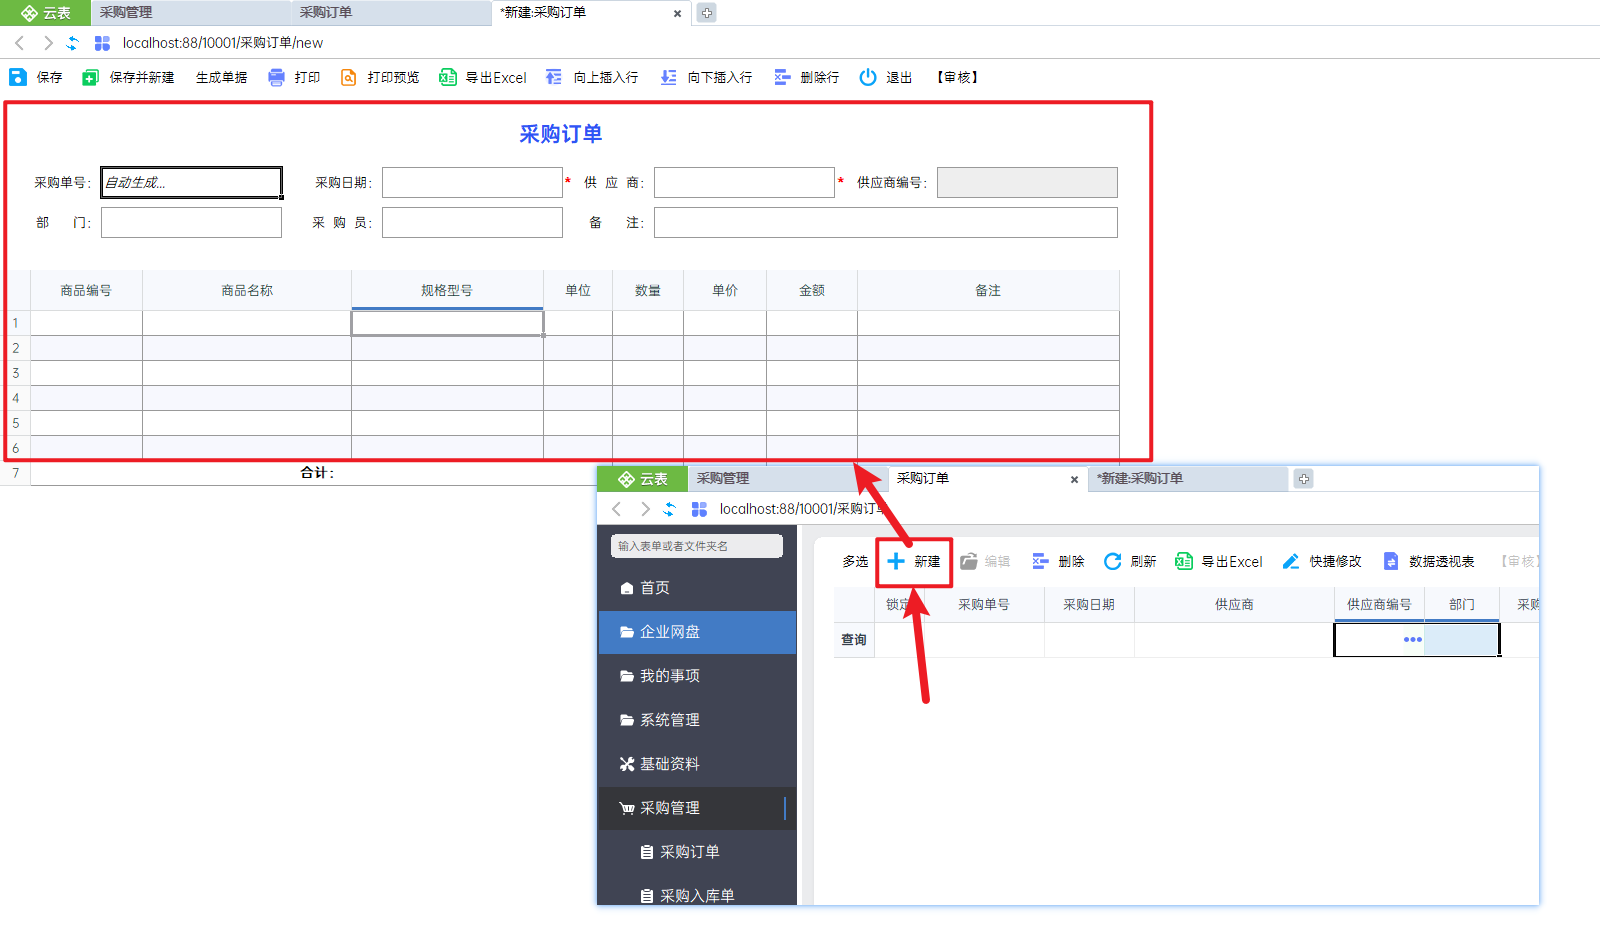This screenshot has height=950, width=1600.
Task: Click 刷新 refresh icon in lower window
Action: click(x=1112, y=561)
